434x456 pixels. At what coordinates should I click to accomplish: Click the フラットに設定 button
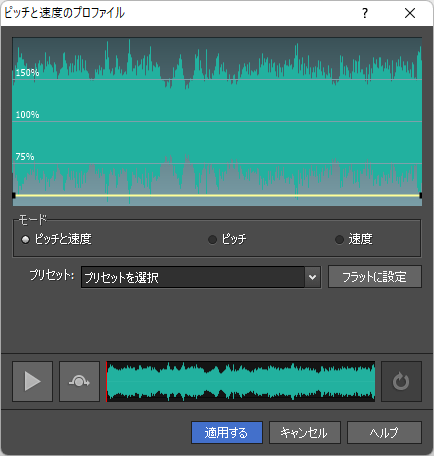pyautogui.click(x=375, y=277)
